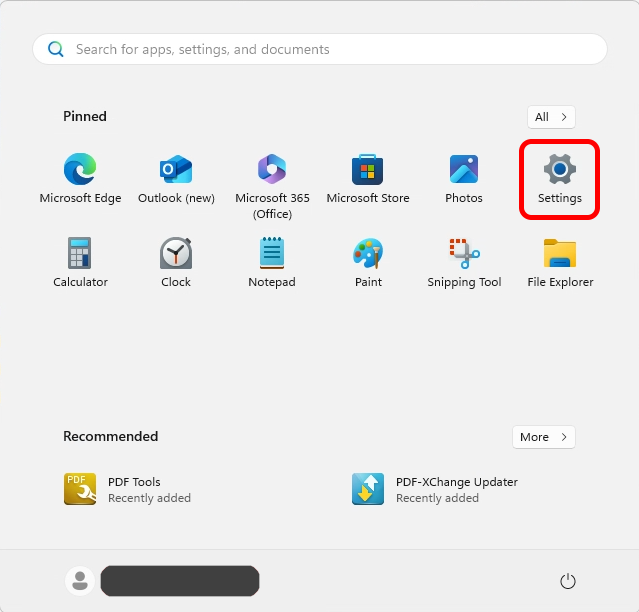Screen dimensions: 639x612
Task: Click the user account name button
Action: point(180,581)
